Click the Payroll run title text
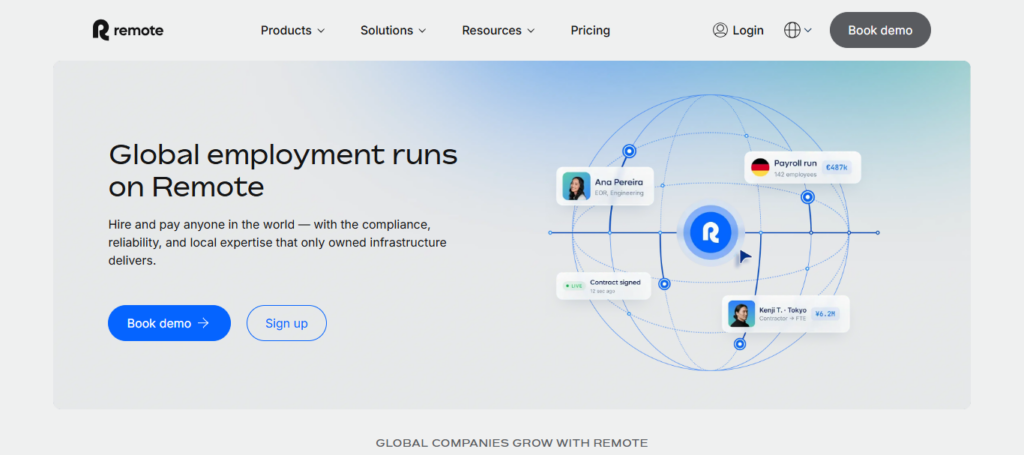The width and height of the screenshot is (1024, 455). (x=795, y=163)
